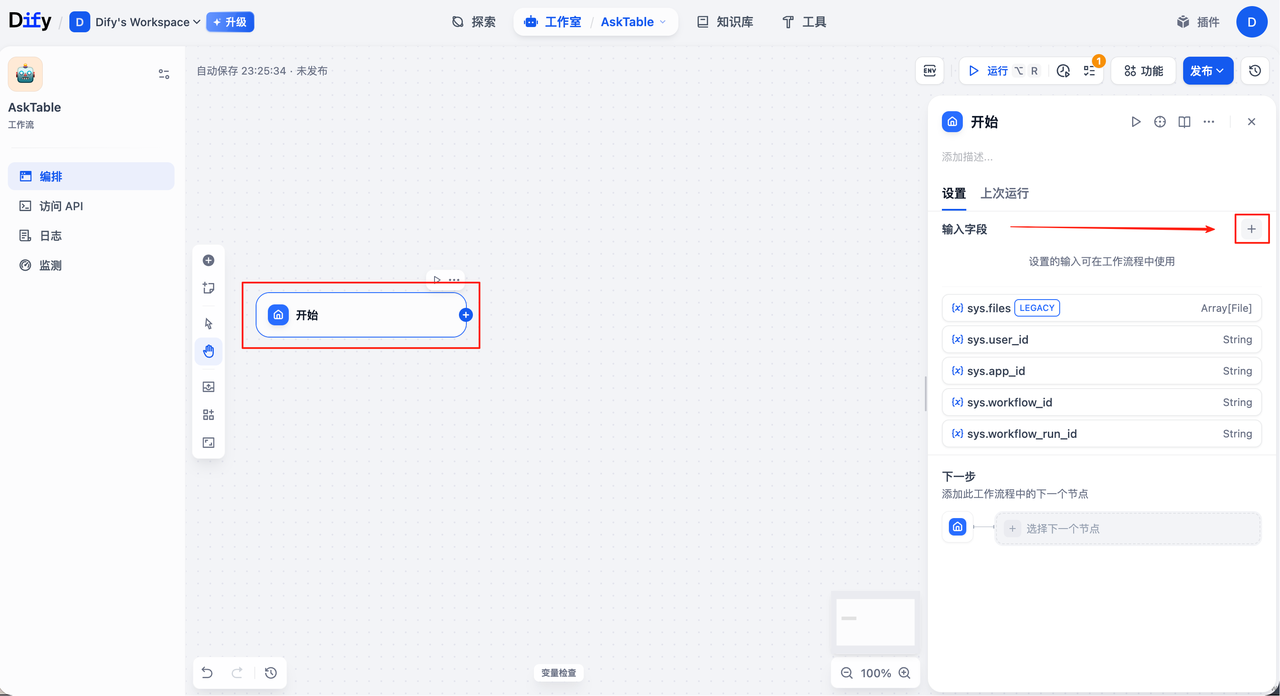Click the add input field plus icon

pos(1251,229)
